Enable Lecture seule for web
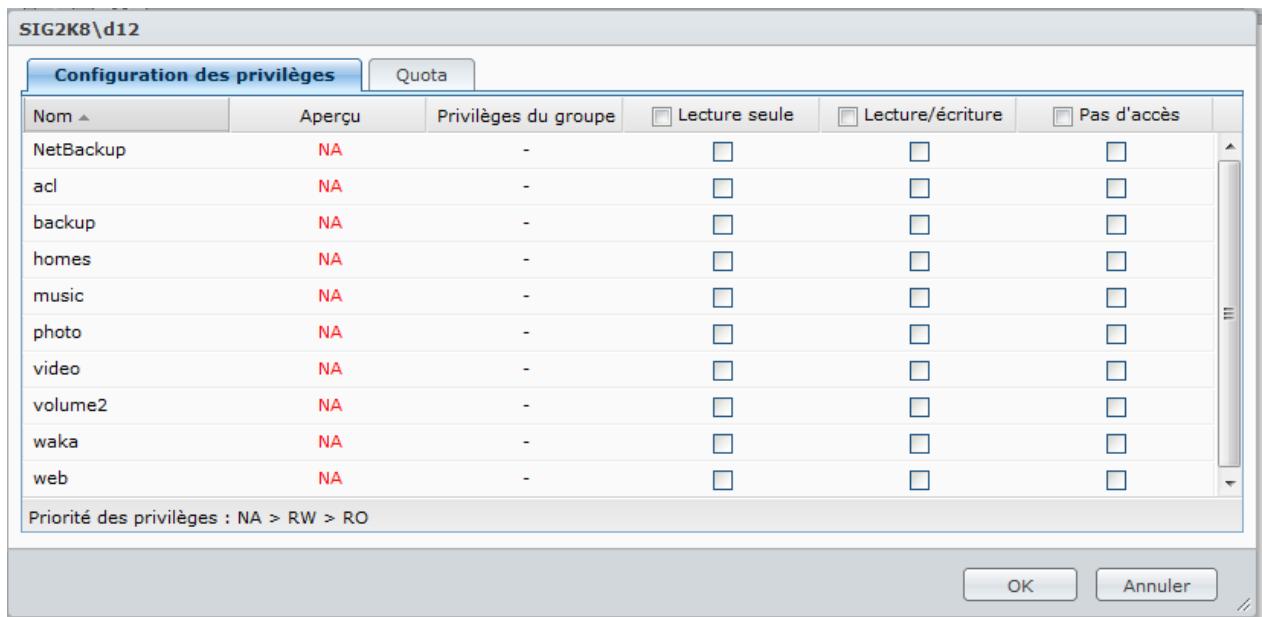The image size is (1262, 617). tap(722, 481)
